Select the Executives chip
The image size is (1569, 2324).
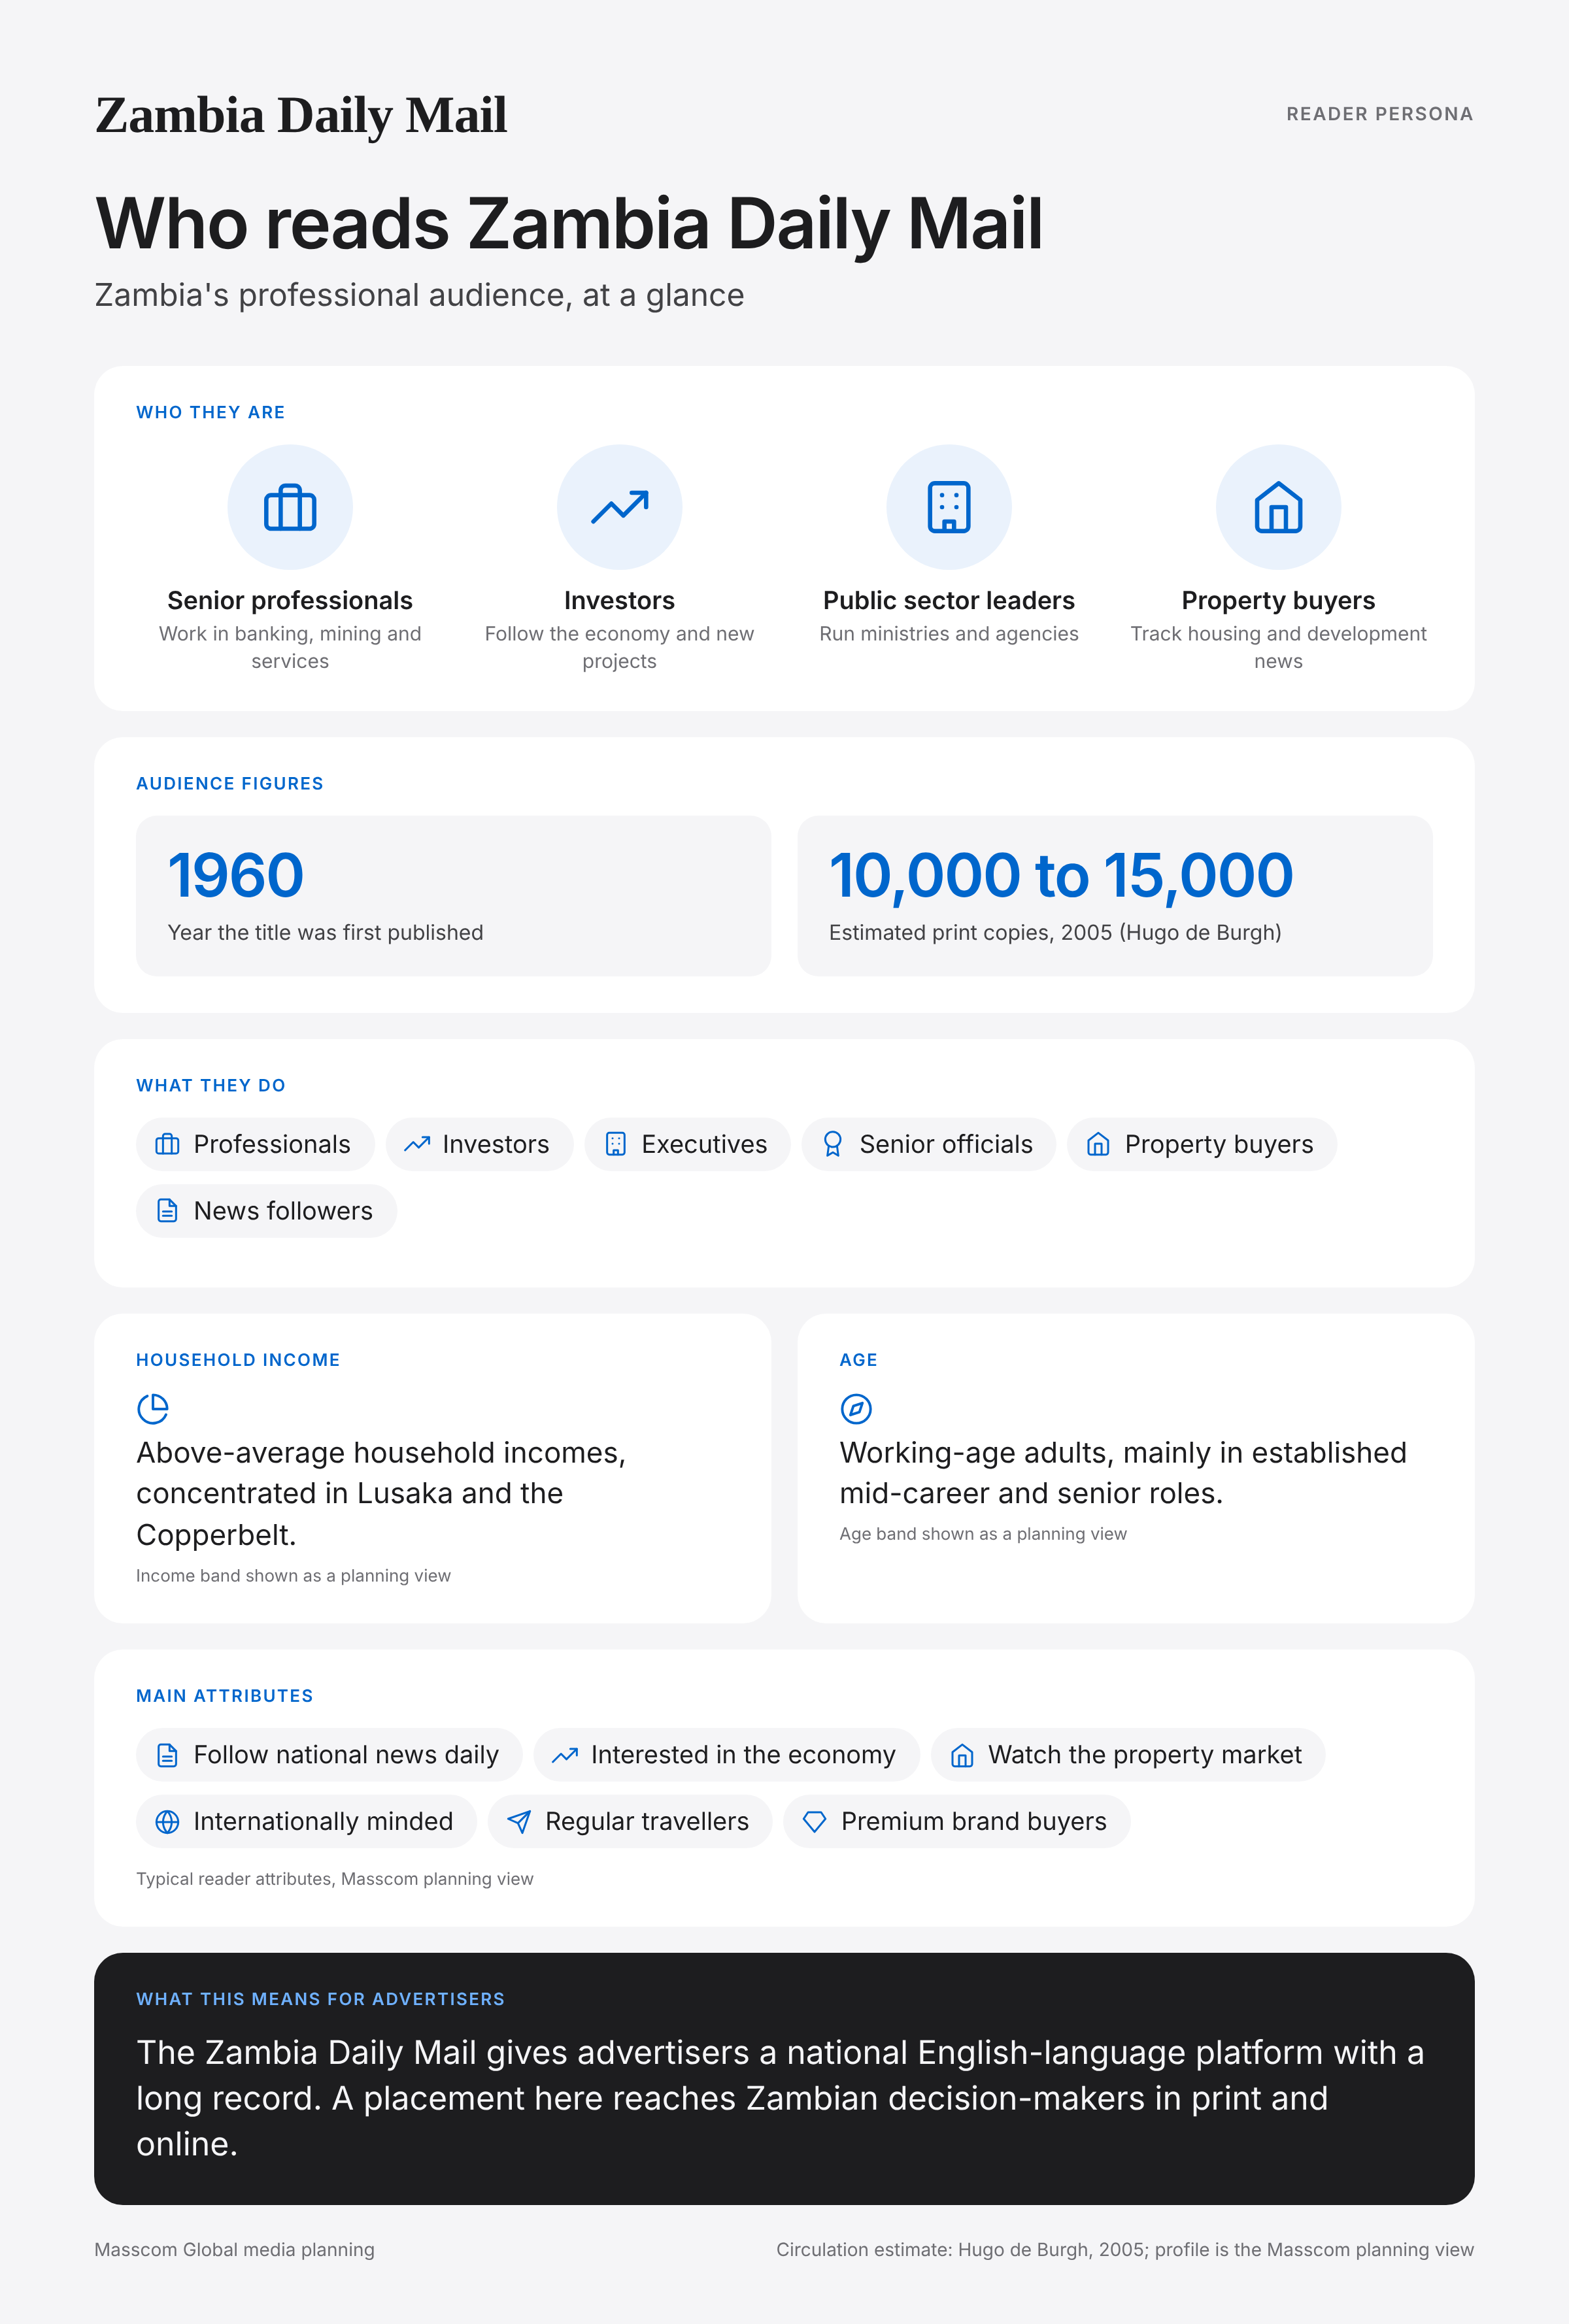click(x=687, y=1144)
